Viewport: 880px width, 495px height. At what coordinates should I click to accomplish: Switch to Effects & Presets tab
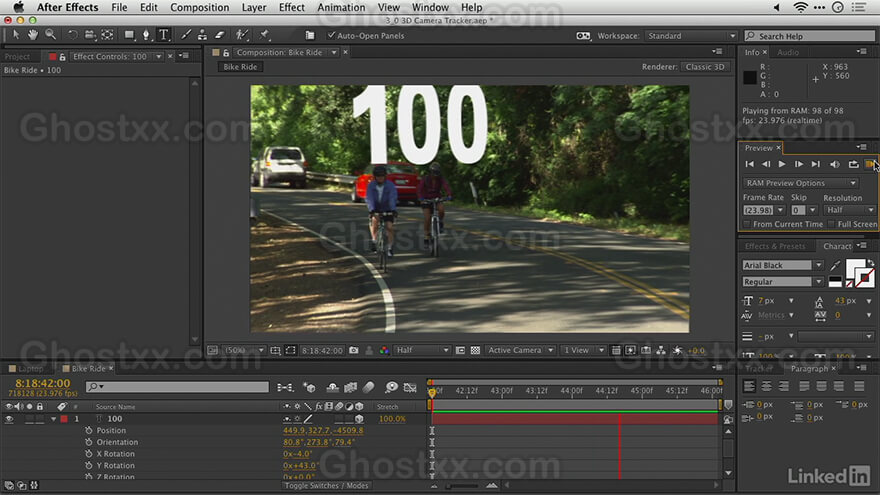[x=774, y=246]
